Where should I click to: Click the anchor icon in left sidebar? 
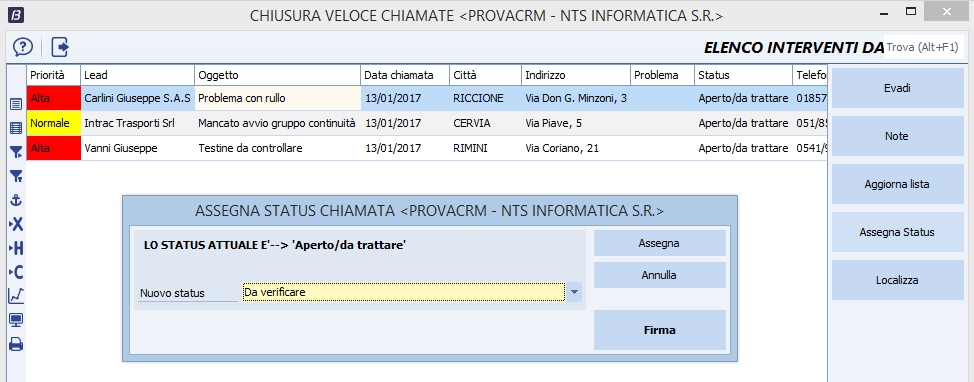coord(16,200)
